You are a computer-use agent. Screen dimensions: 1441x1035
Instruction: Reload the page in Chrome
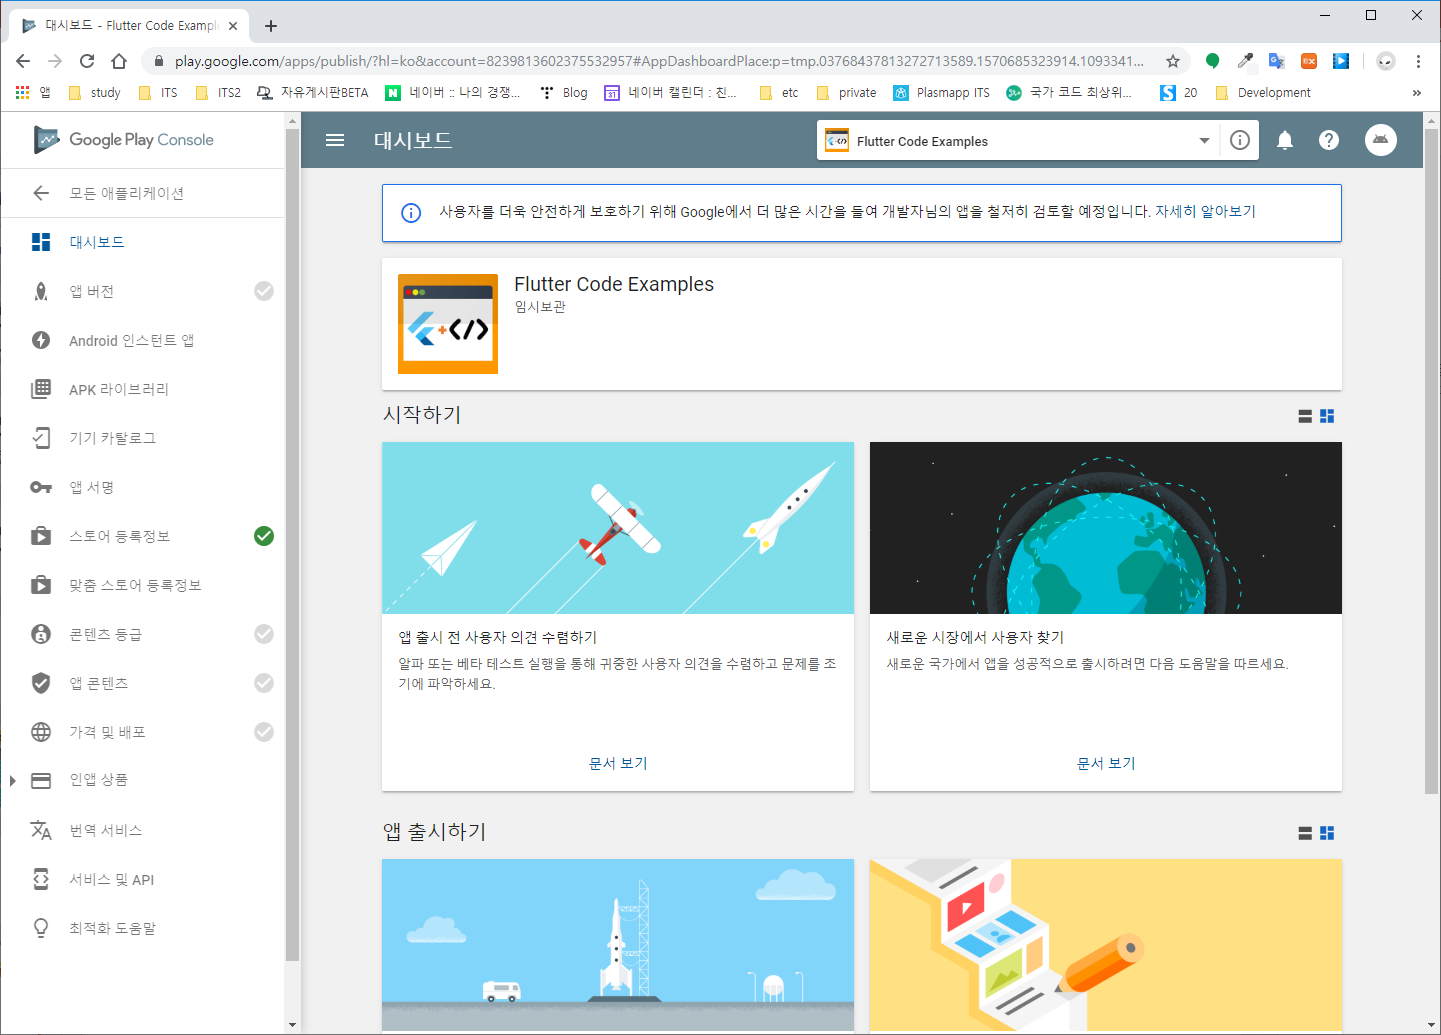(x=87, y=61)
